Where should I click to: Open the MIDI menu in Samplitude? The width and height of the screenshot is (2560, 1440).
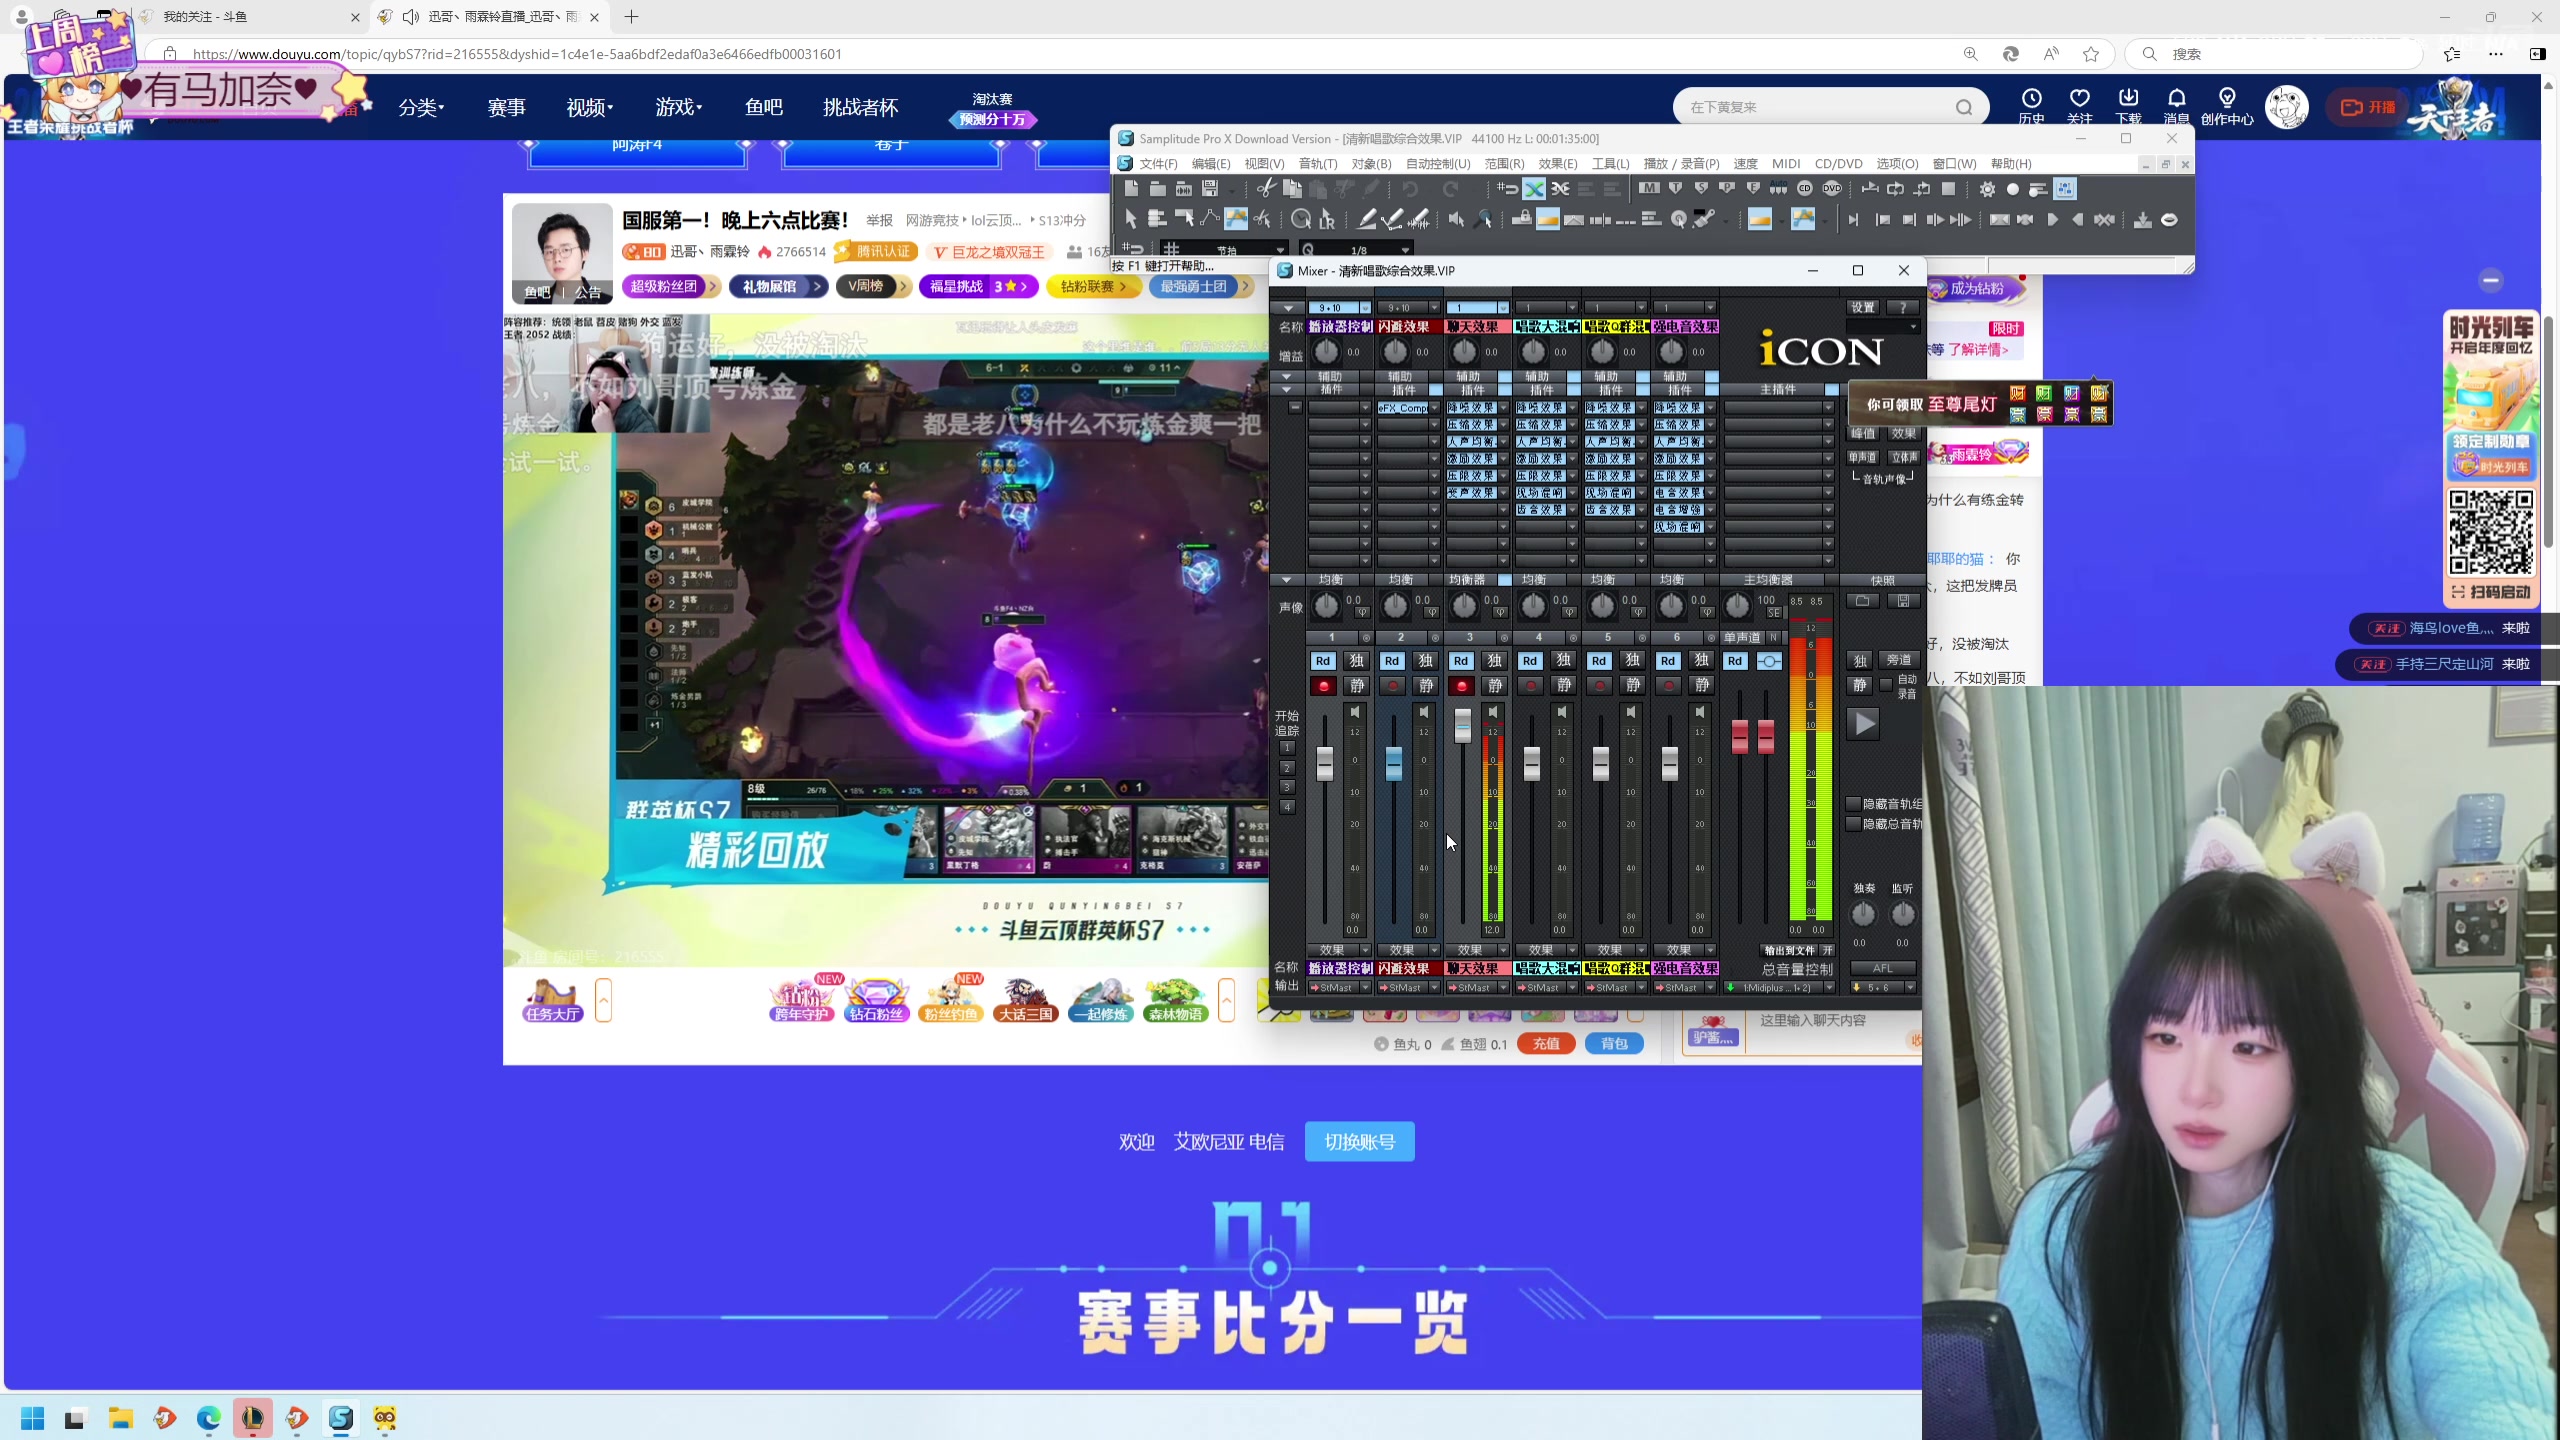[x=1786, y=164]
